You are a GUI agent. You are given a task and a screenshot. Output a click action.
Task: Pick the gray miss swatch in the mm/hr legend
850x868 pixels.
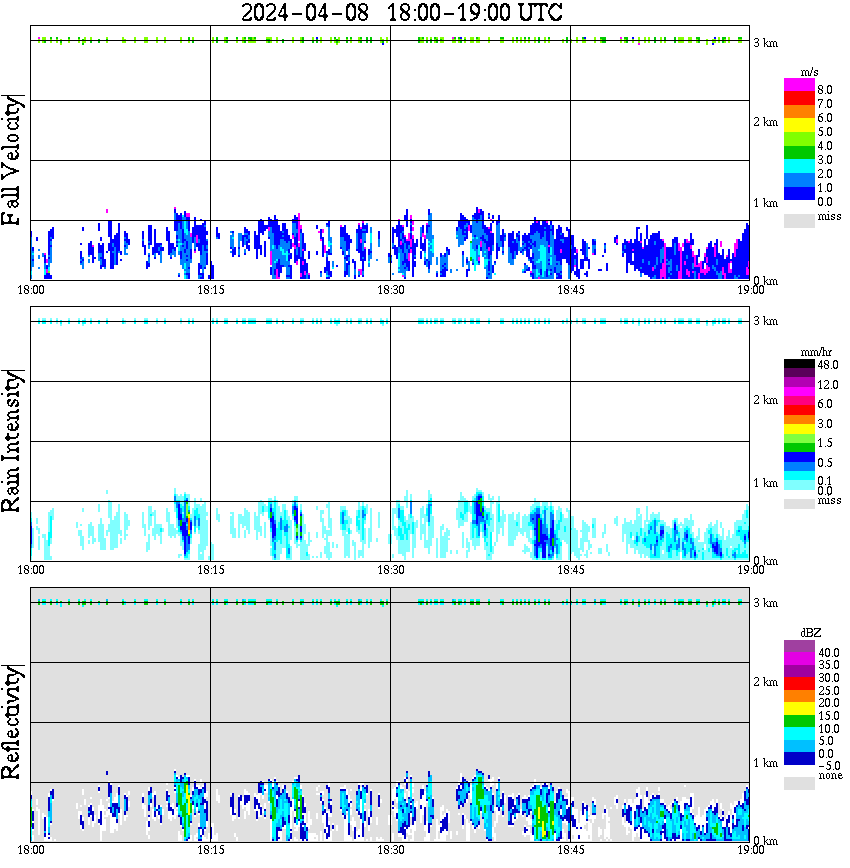click(x=799, y=504)
